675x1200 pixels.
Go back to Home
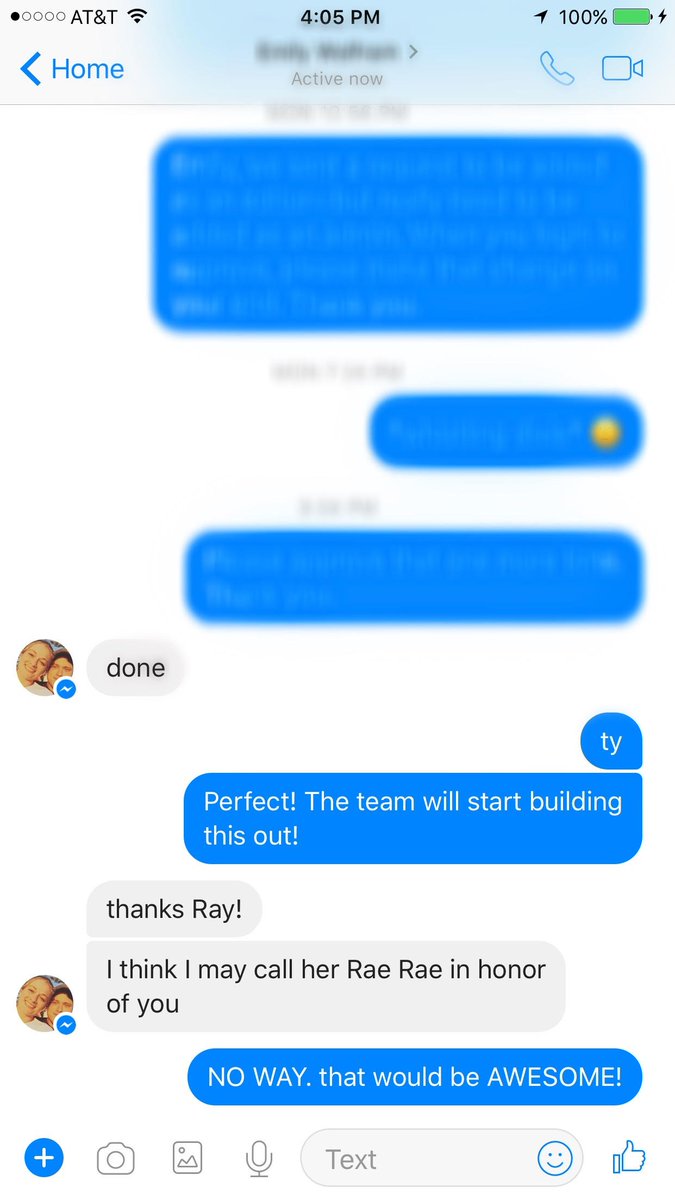pos(72,69)
